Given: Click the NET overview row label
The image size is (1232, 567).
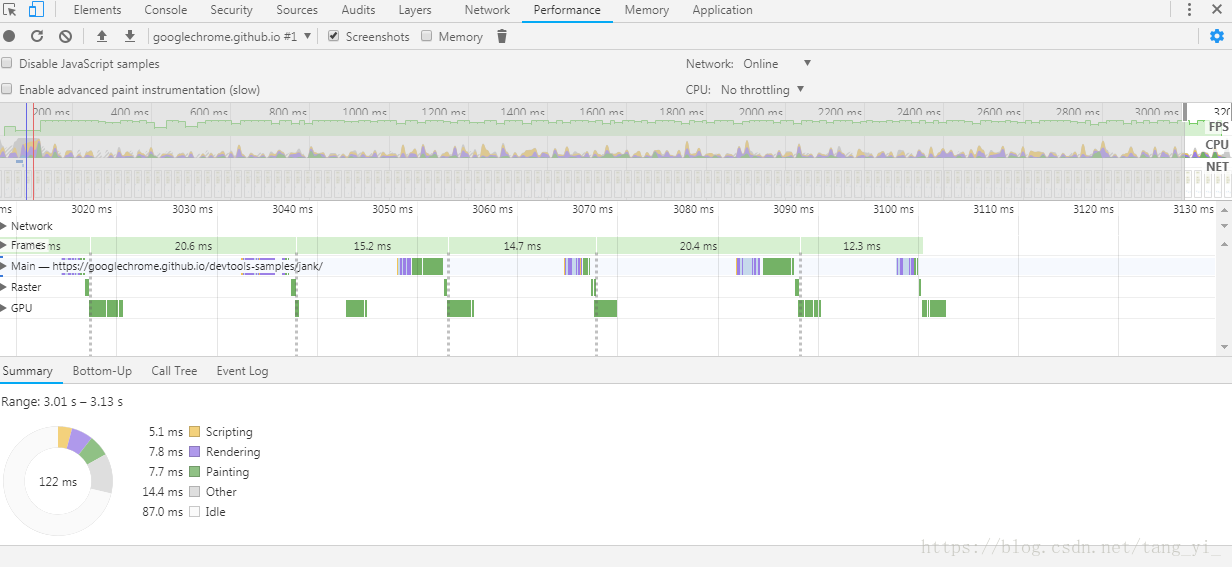Looking at the screenshot, I should (x=1217, y=166).
